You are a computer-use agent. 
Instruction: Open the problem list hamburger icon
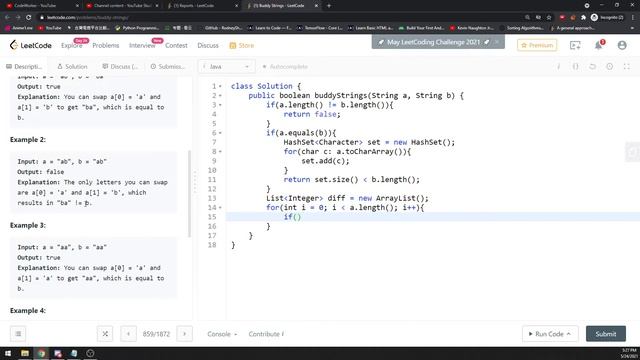tap(18, 333)
